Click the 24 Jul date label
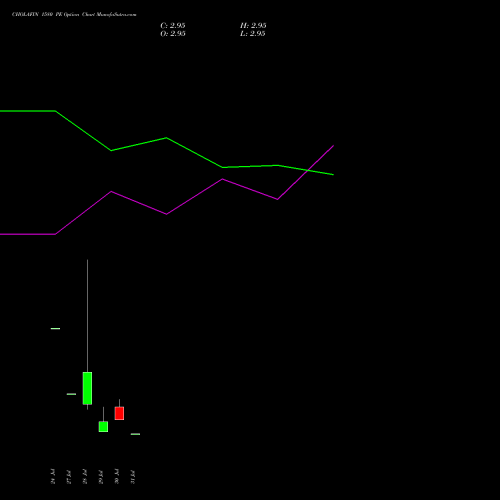 pos(53,476)
